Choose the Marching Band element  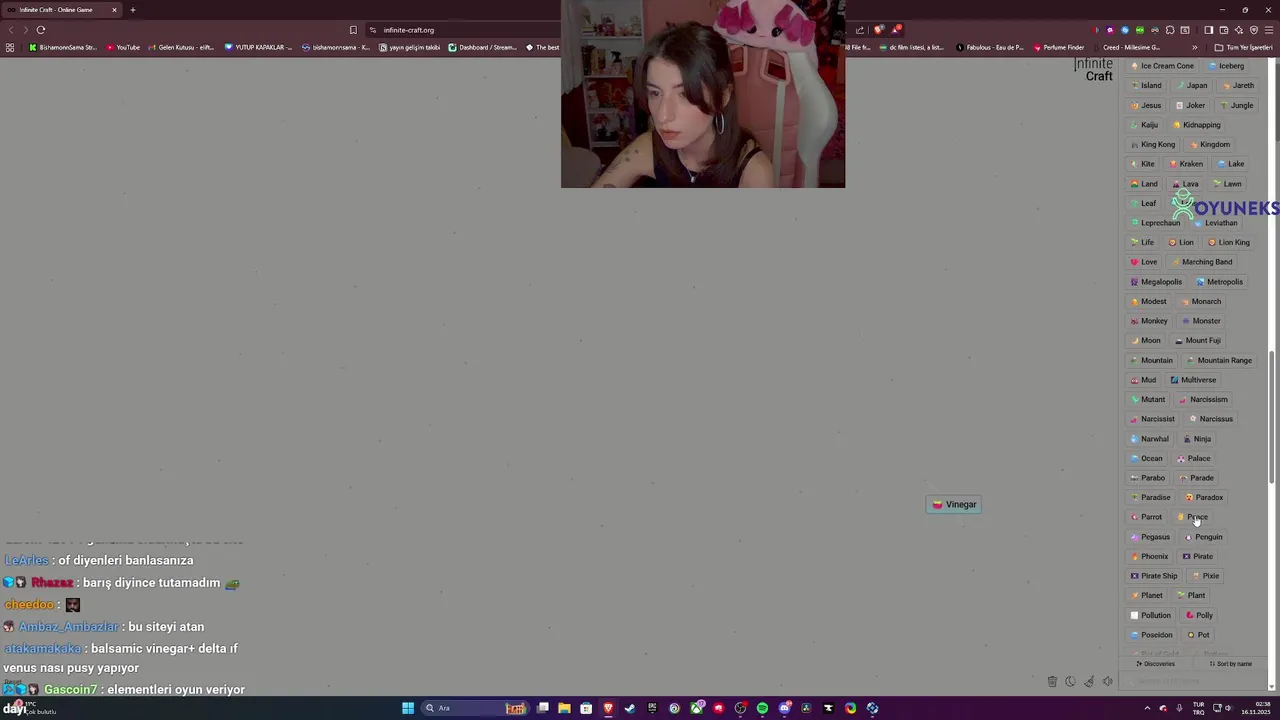tap(1201, 262)
